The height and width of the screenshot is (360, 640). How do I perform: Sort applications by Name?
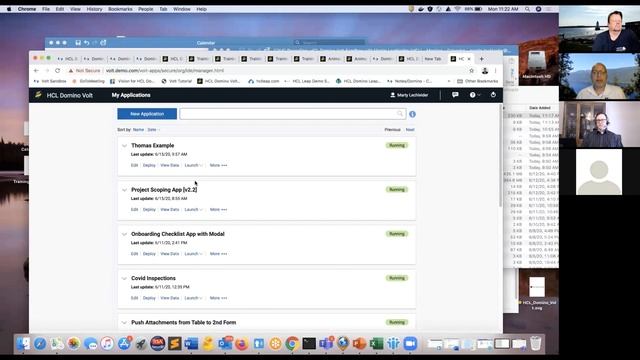[x=138, y=129]
